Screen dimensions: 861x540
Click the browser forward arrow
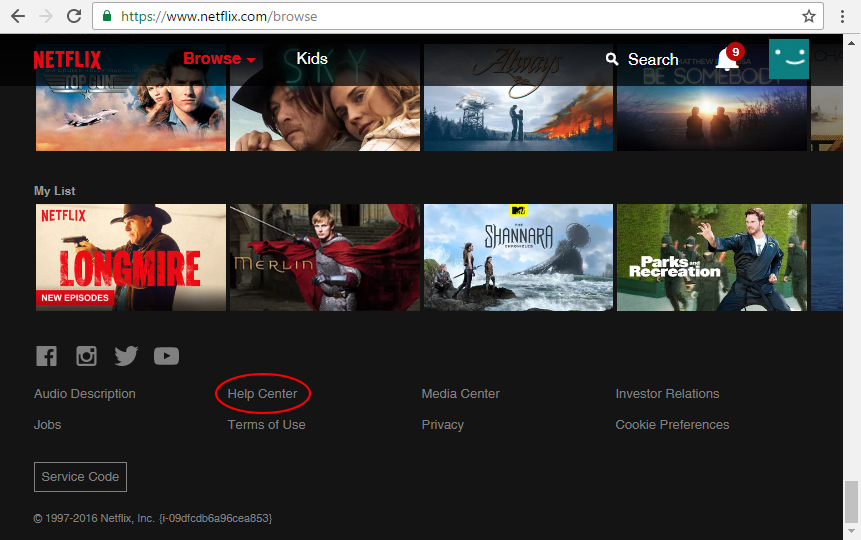click(x=46, y=16)
